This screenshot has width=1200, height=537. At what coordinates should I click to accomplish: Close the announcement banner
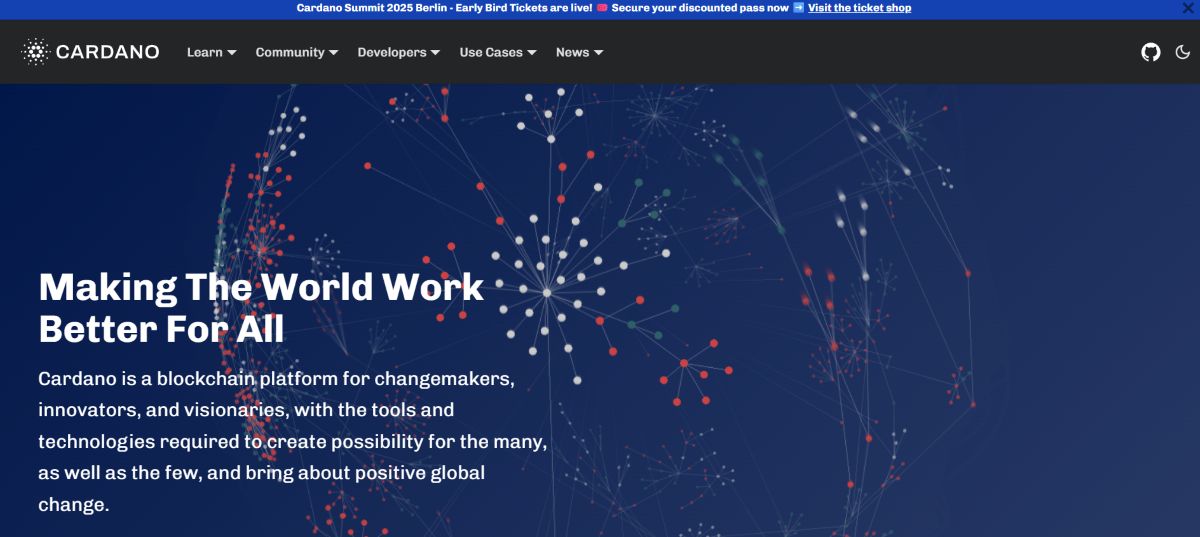coord(1188,8)
